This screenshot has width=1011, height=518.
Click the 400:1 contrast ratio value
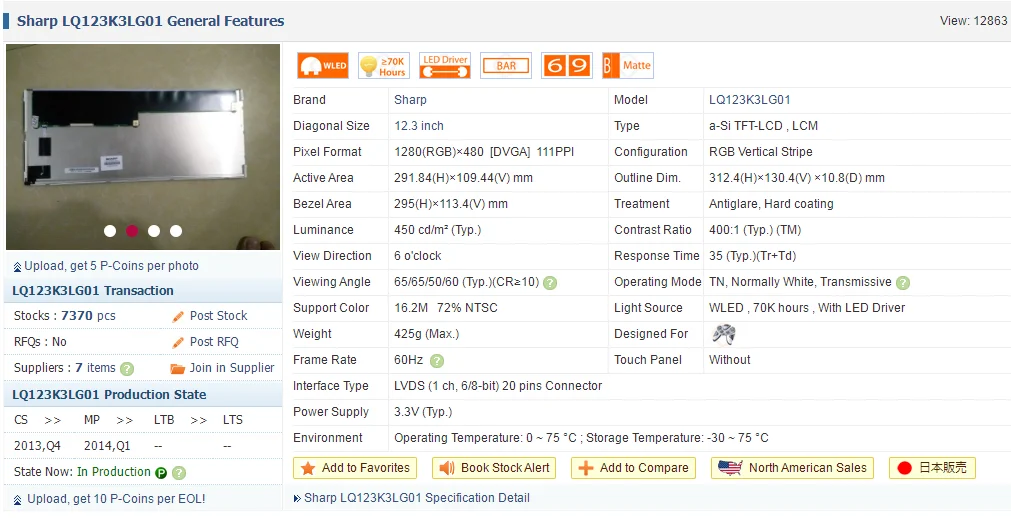coord(755,230)
